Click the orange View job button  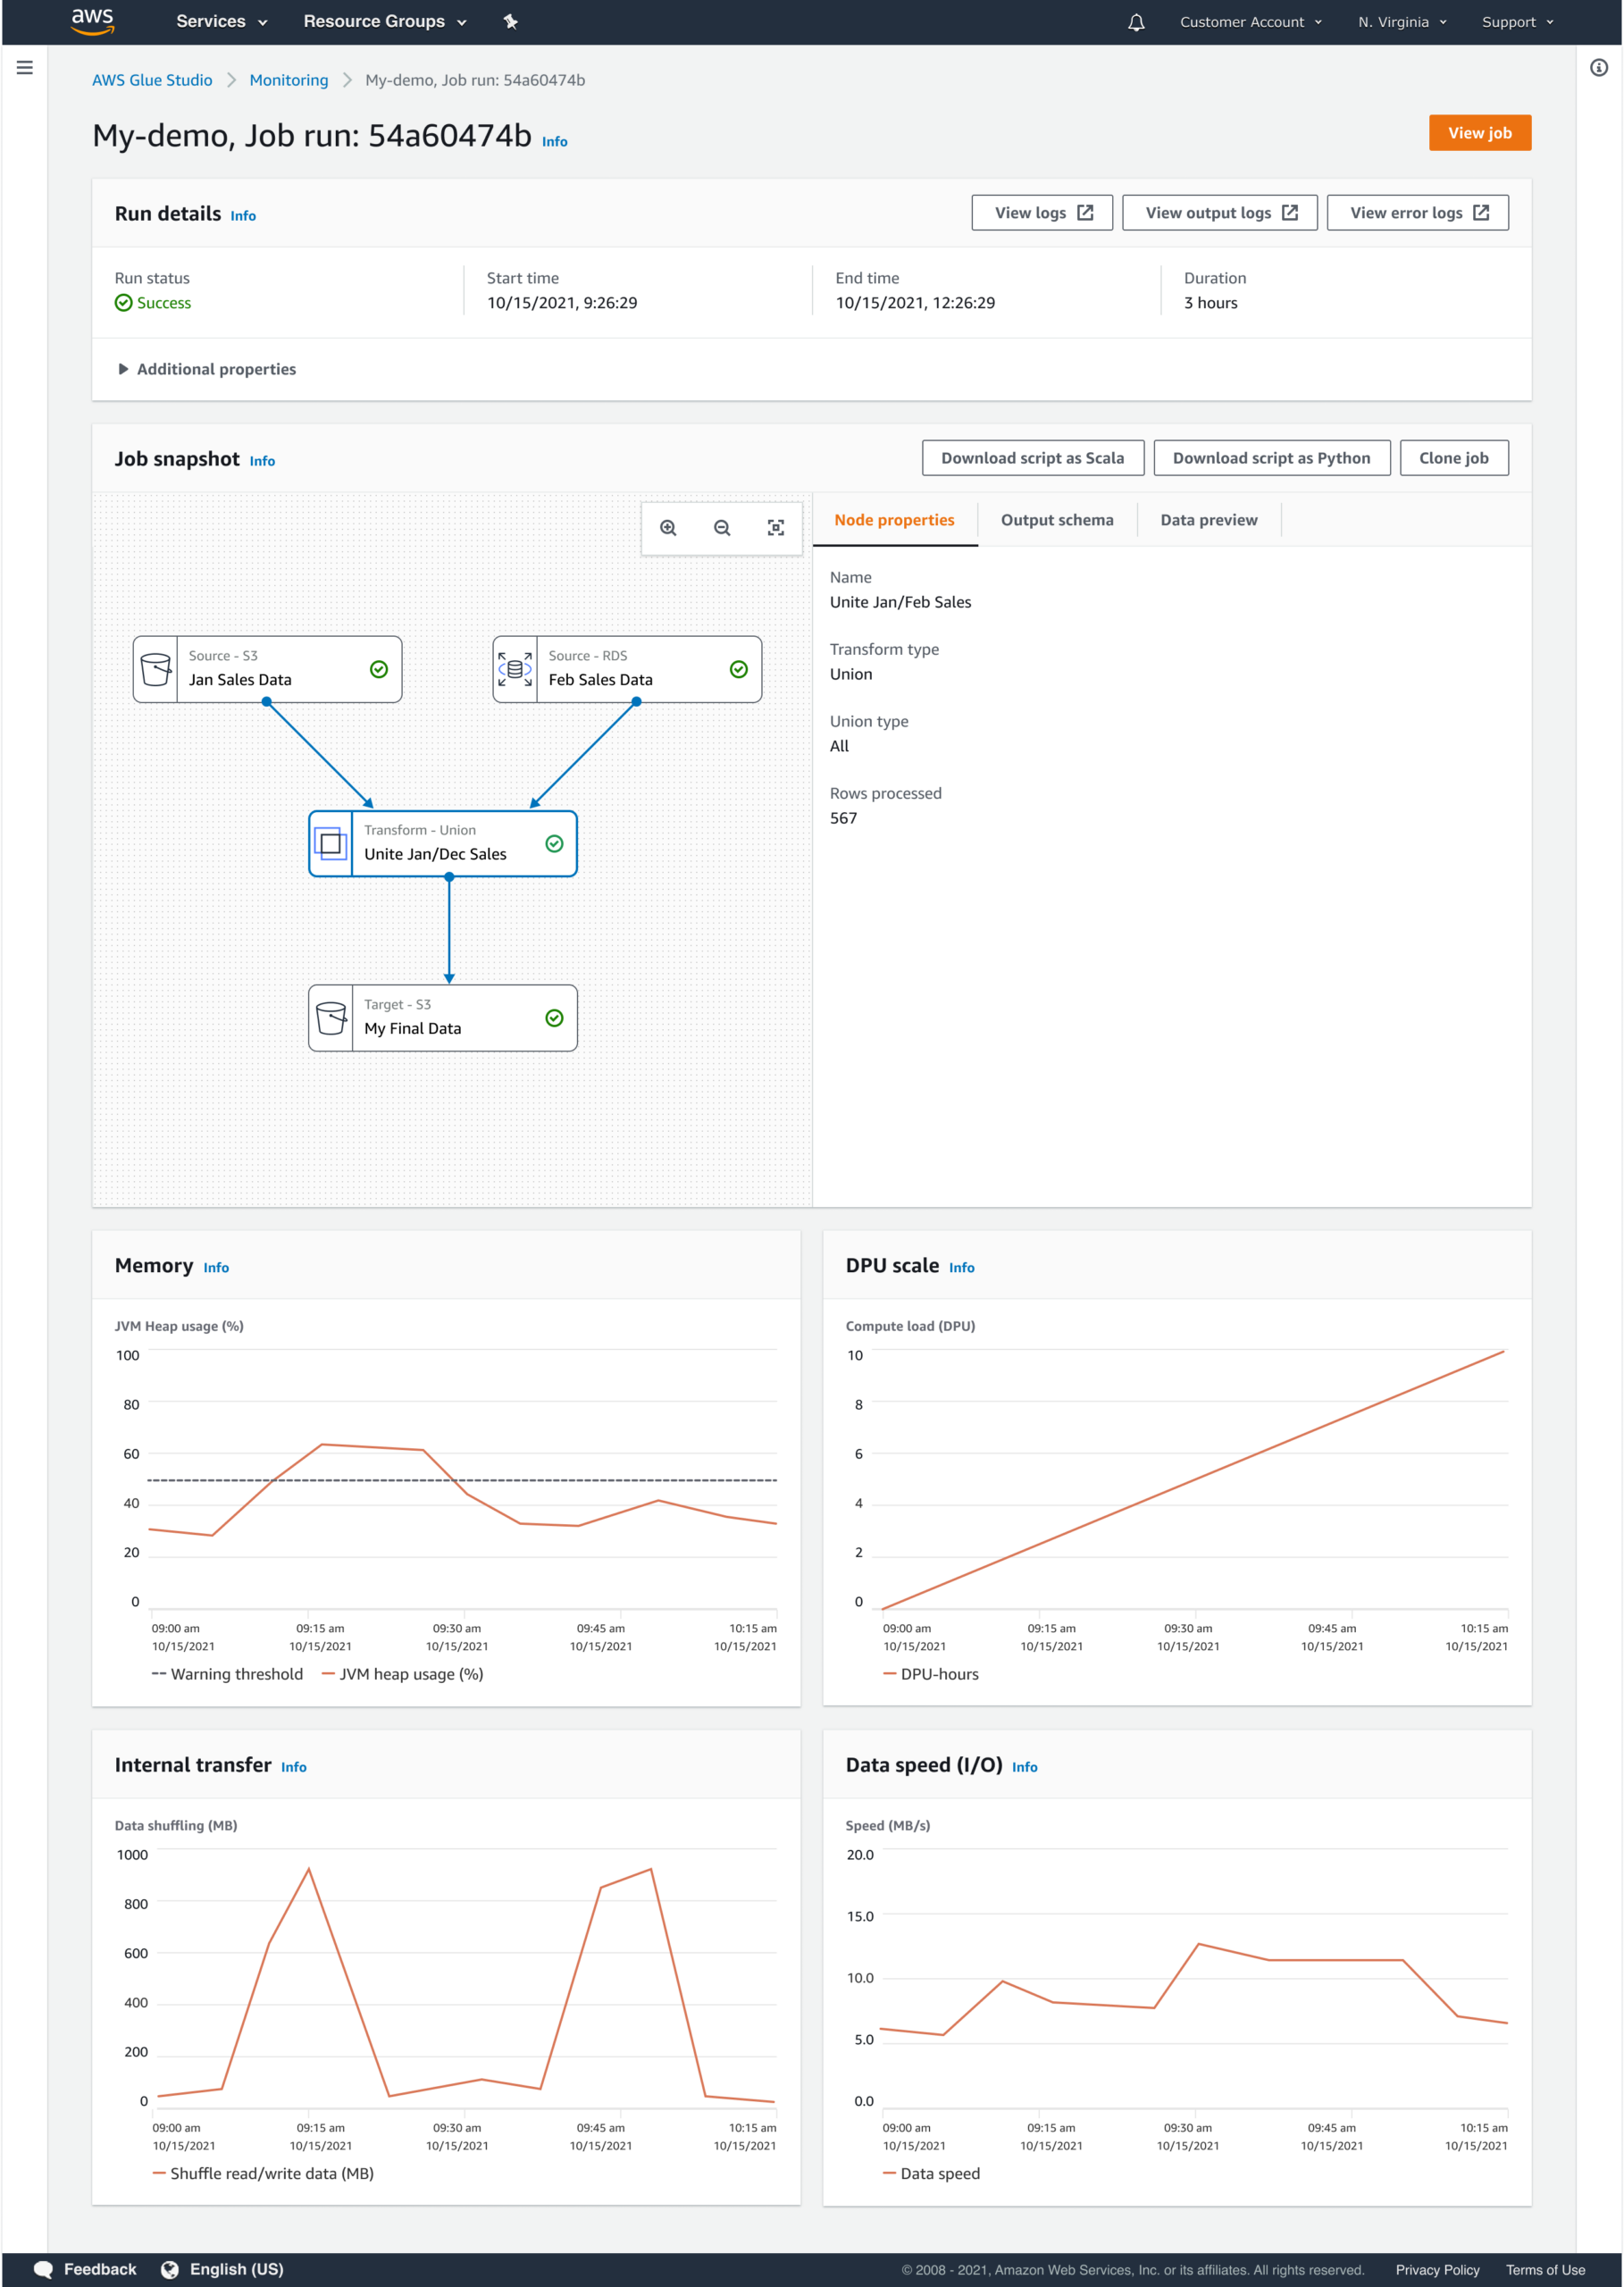coord(1479,133)
